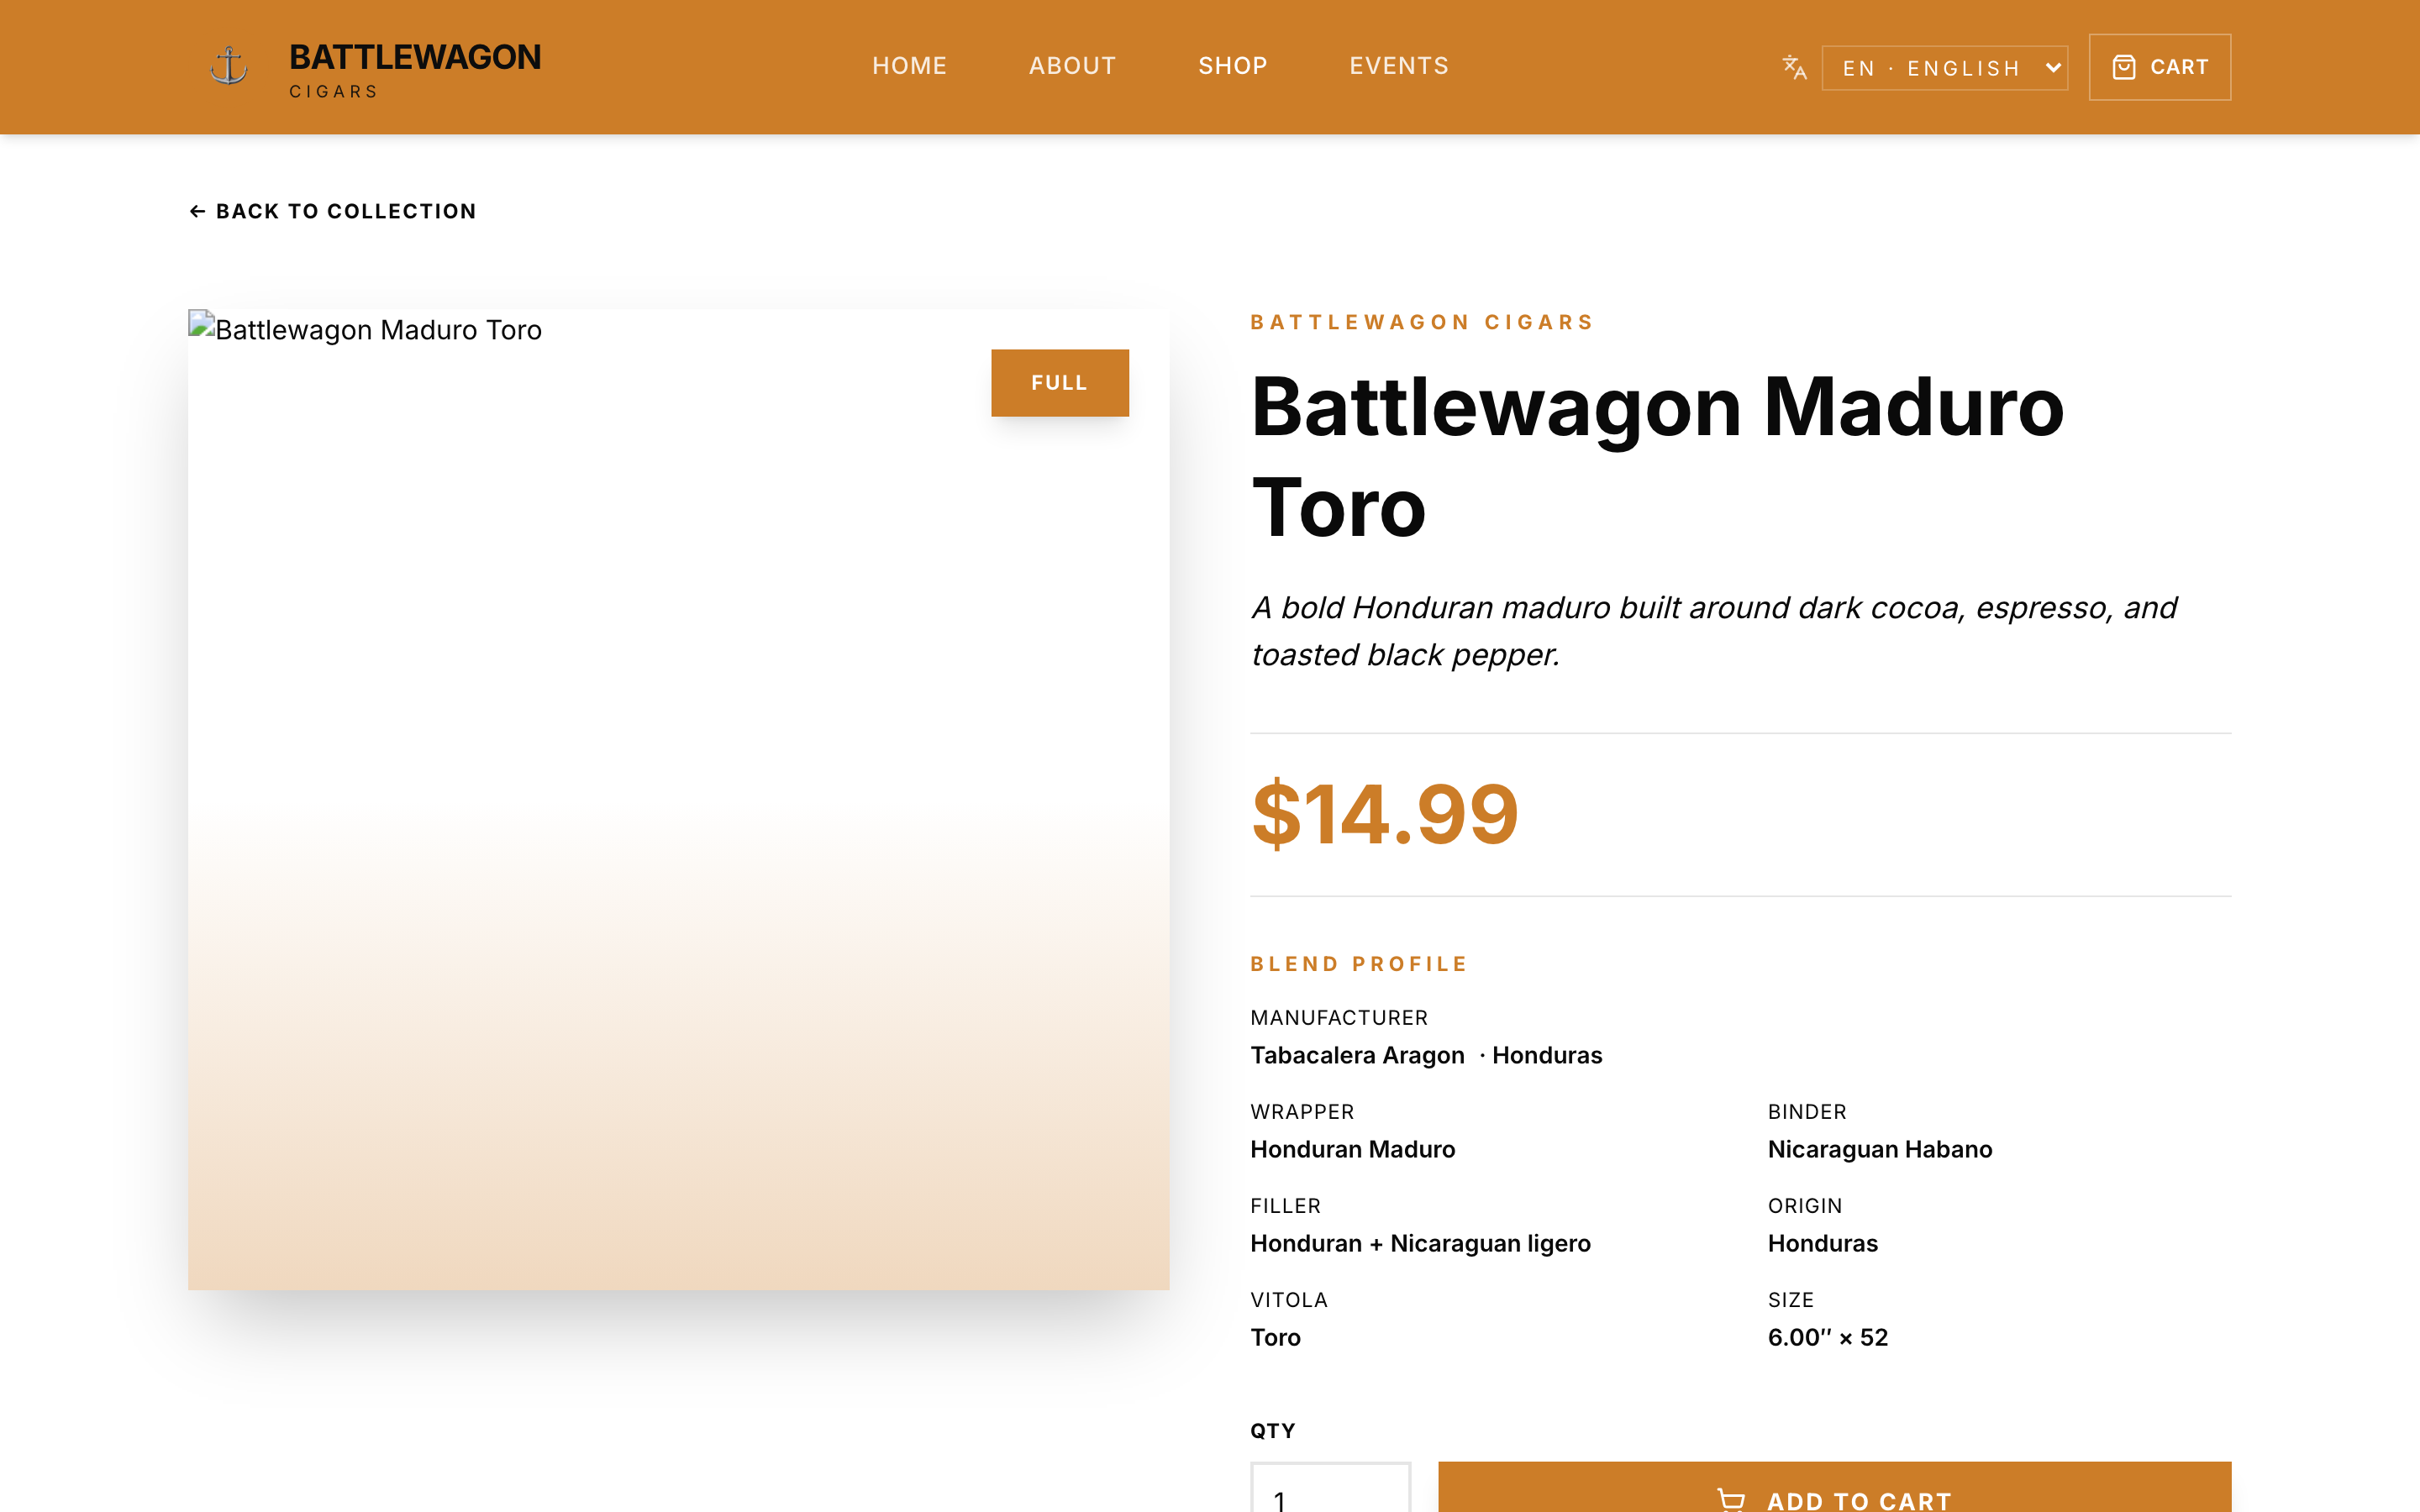2420x1512 pixels.
Task: Click the FULL strength badge
Action: [1059, 382]
